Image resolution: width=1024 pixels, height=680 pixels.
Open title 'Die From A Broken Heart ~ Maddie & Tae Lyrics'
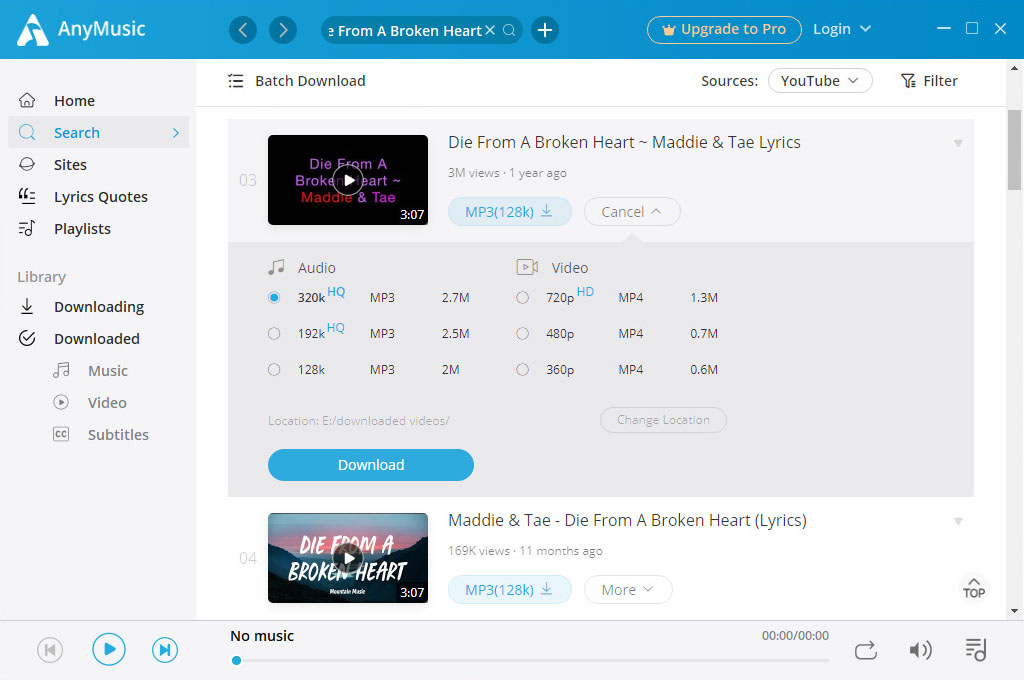tap(624, 142)
